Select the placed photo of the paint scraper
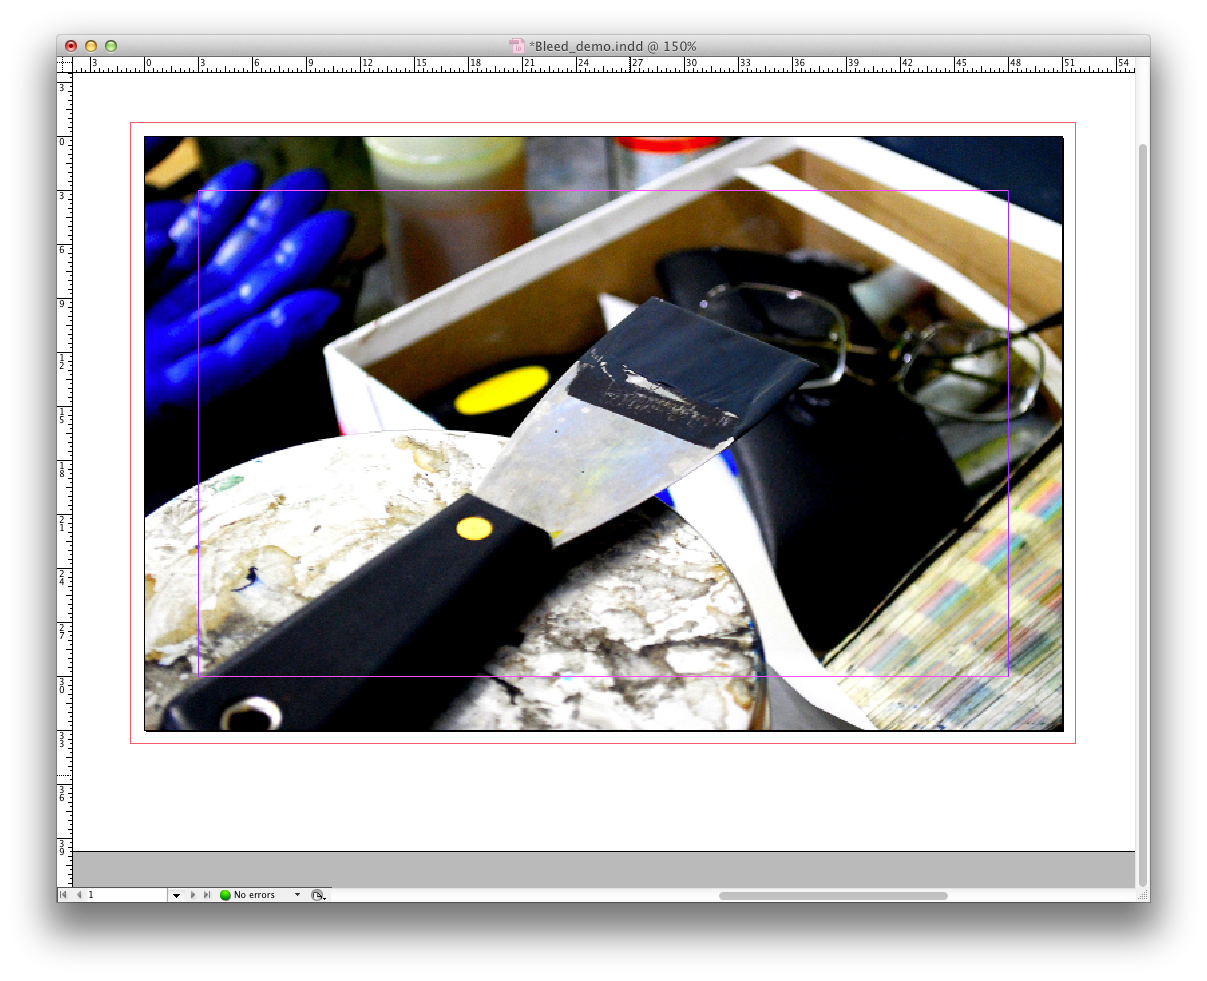 tap(603, 433)
